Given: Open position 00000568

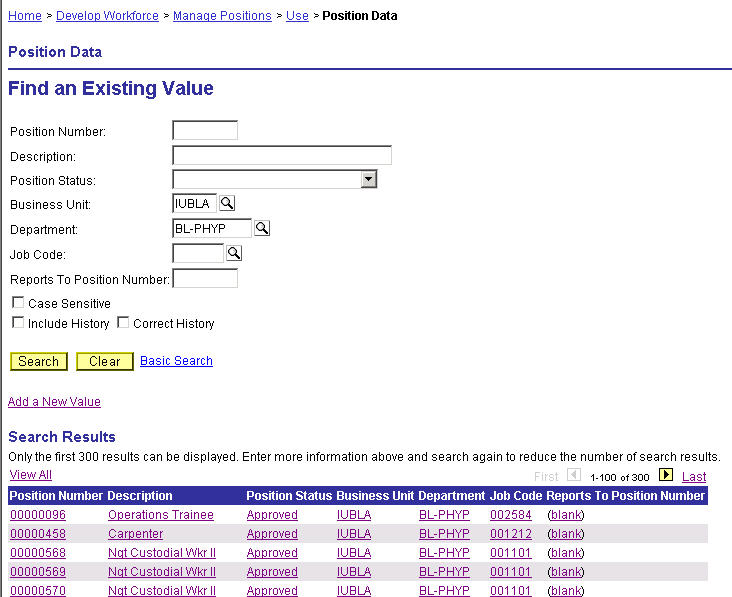Looking at the screenshot, I should [x=38, y=553].
